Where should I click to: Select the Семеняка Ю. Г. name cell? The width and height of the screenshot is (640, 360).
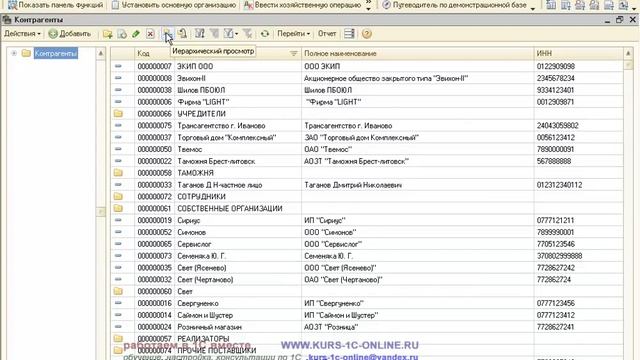click(x=238, y=256)
